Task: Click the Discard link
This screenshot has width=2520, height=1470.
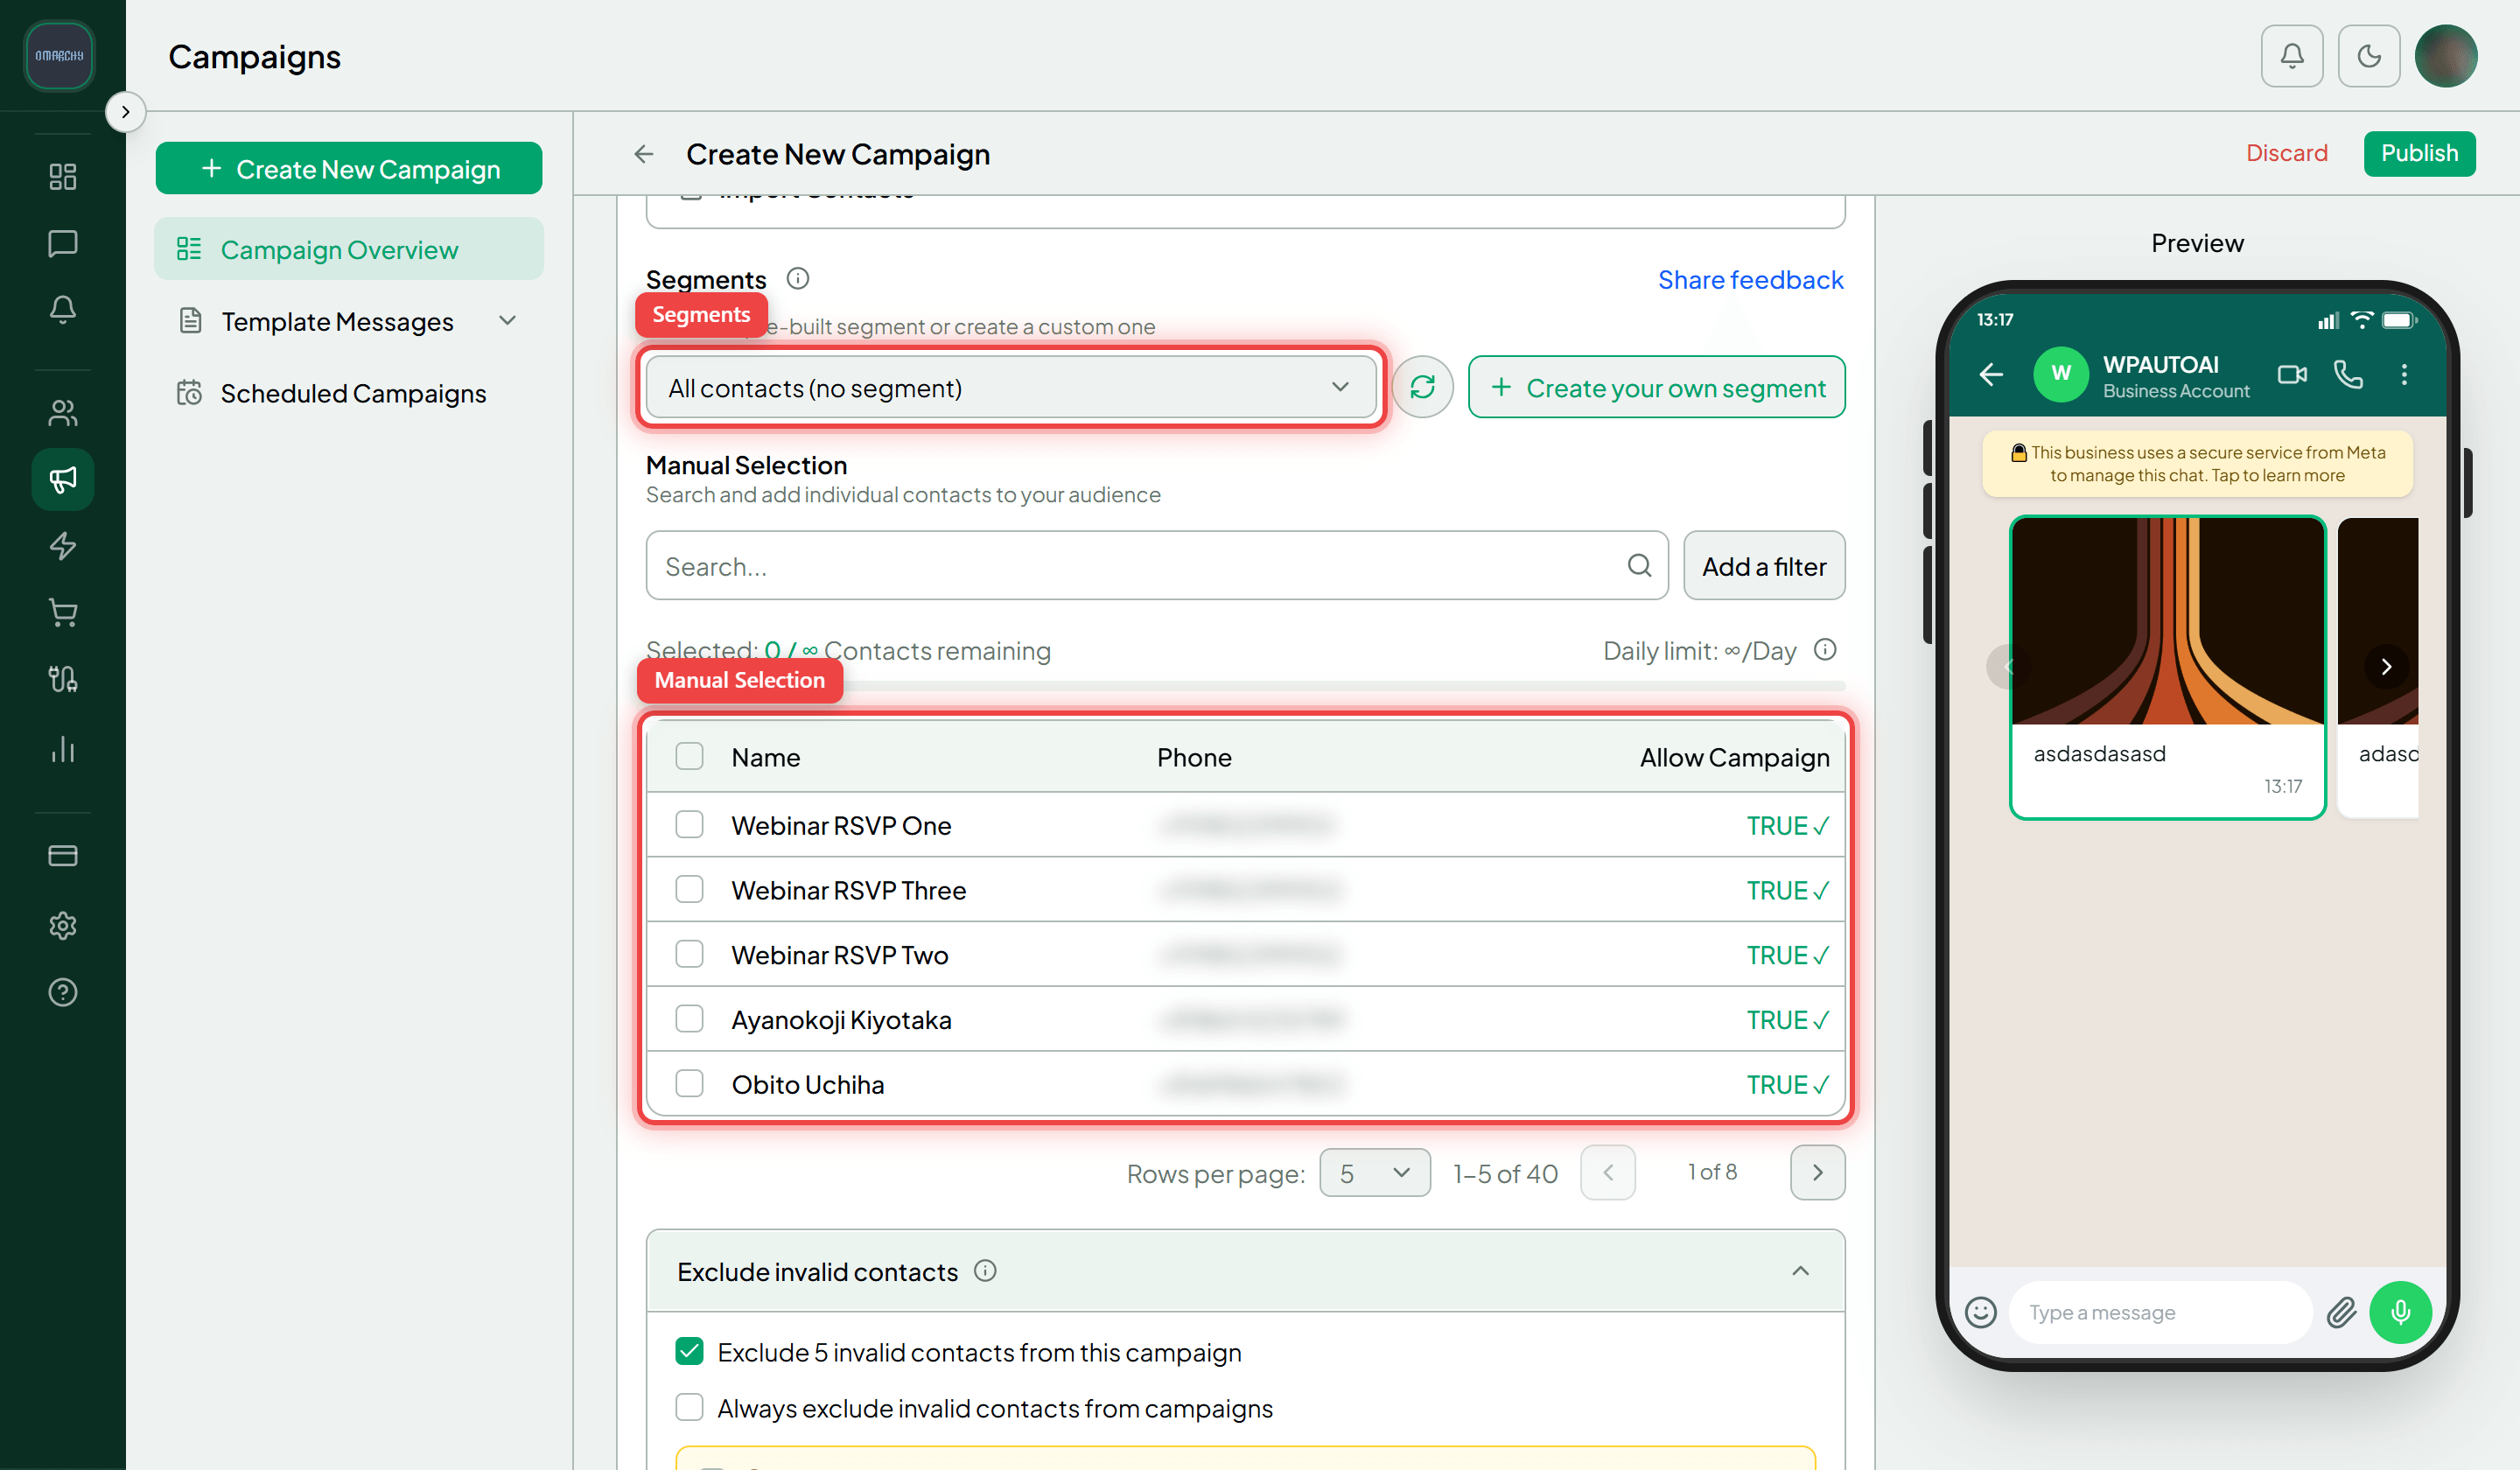Action: pyautogui.click(x=2286, y=153)
